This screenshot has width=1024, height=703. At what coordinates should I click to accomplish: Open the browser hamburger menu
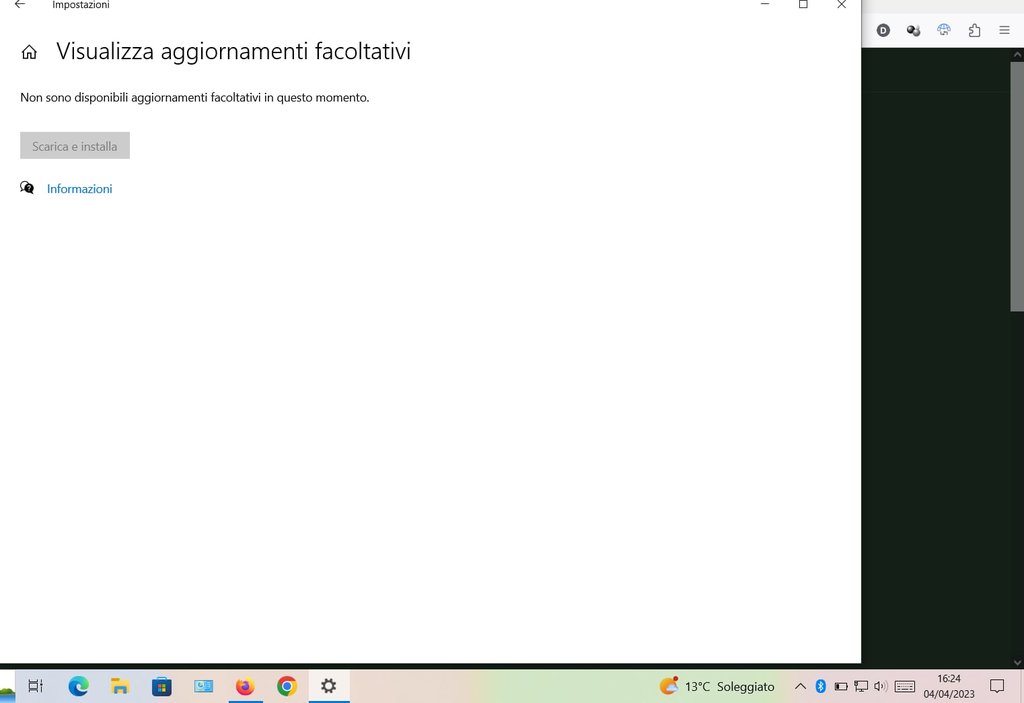coord(1004,30)
